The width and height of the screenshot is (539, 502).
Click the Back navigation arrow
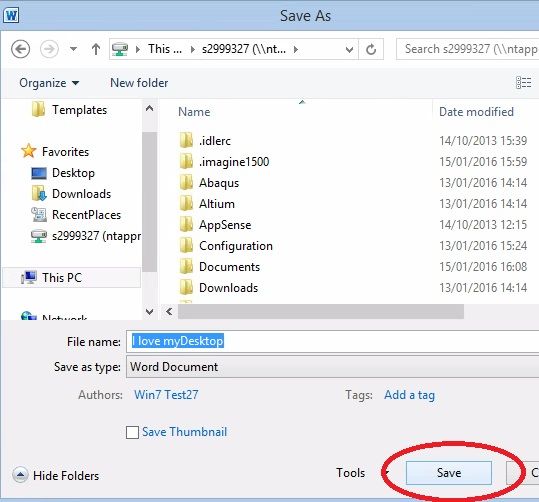pyautogui.click(x=21, y=49)
